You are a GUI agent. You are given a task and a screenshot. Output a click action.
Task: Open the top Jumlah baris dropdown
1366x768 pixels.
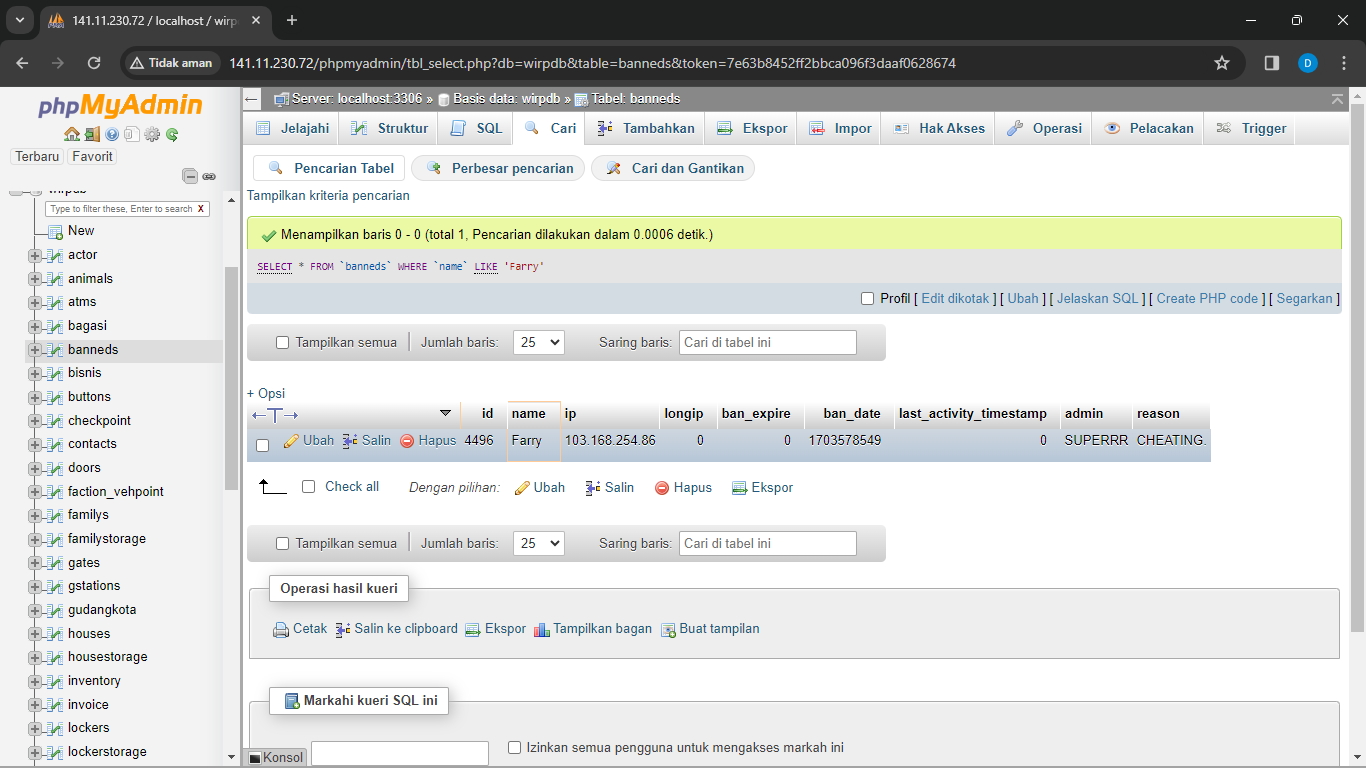(x=538, y=342)
